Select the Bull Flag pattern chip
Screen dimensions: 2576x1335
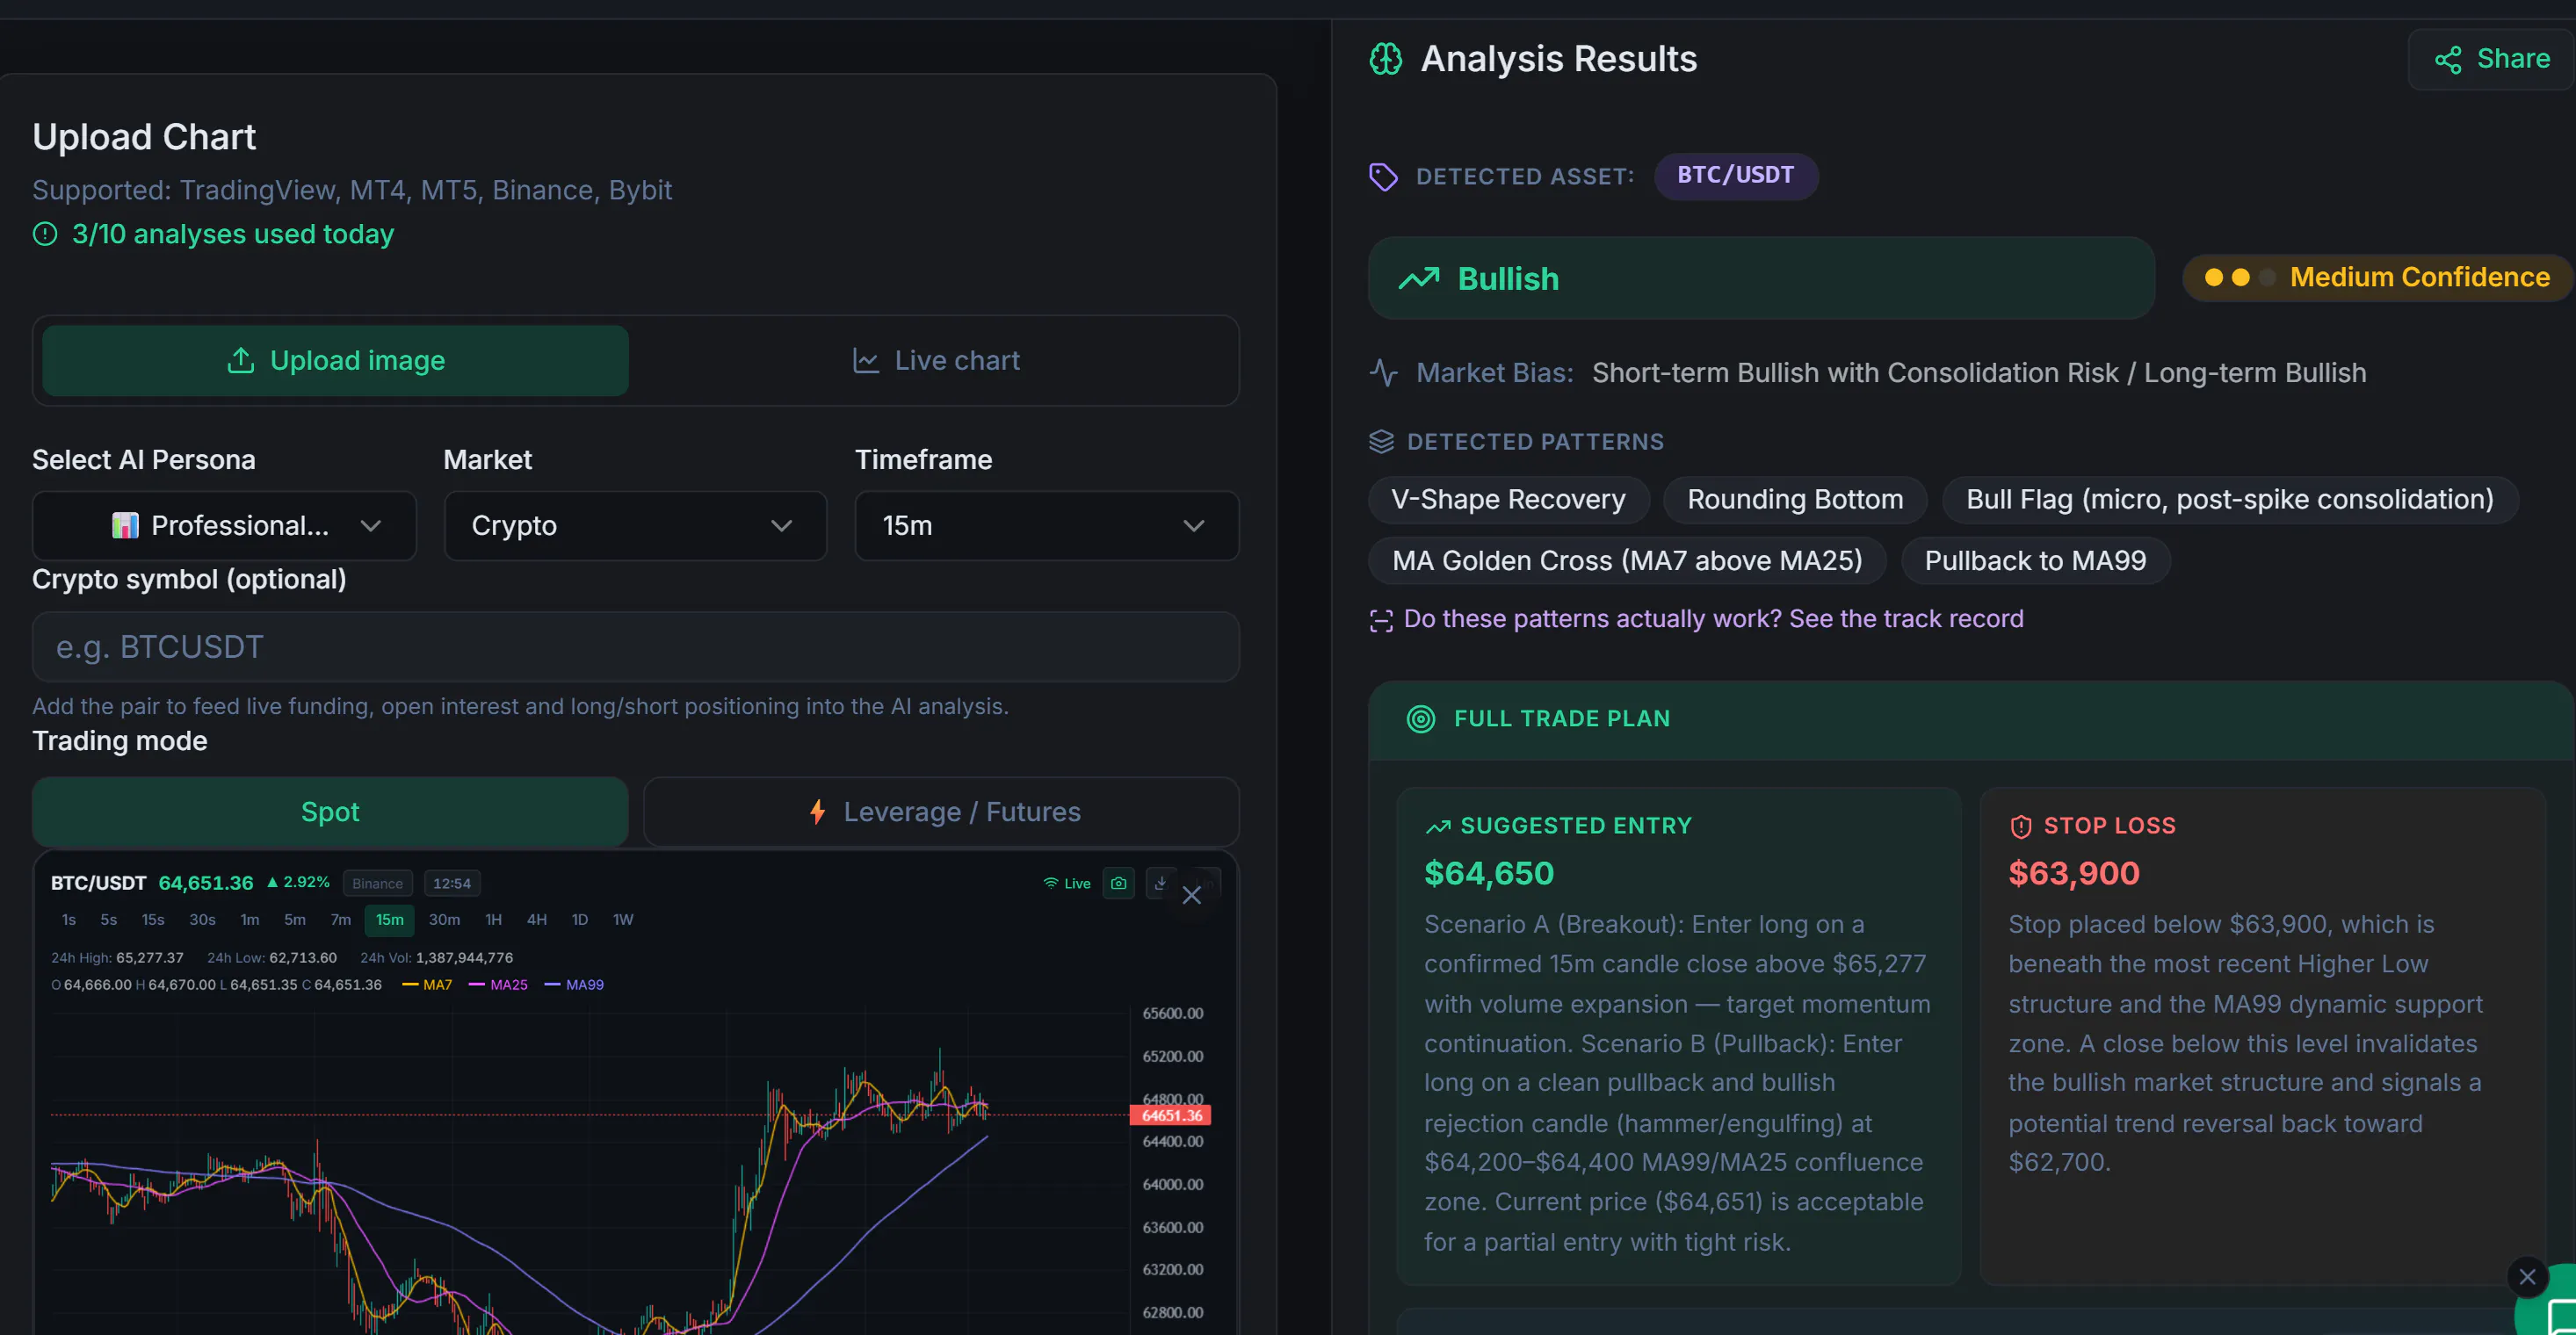pos(2229,500)
